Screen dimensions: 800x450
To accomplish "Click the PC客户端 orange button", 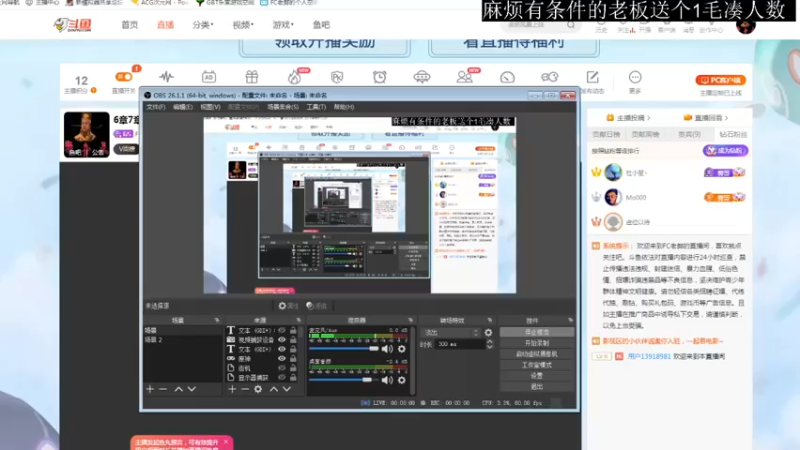I will 720,80.
